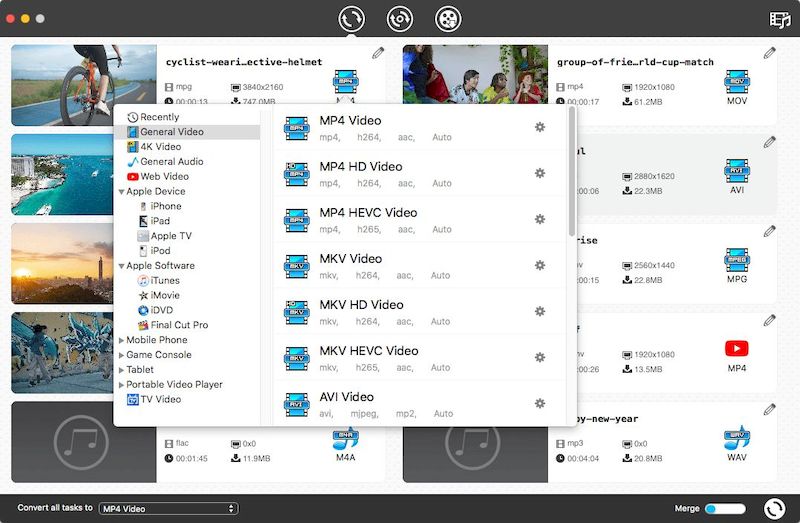Open settings gear for MKV HD Video
The width and height of the screenshot is (800, 523).
coord(540,311)
